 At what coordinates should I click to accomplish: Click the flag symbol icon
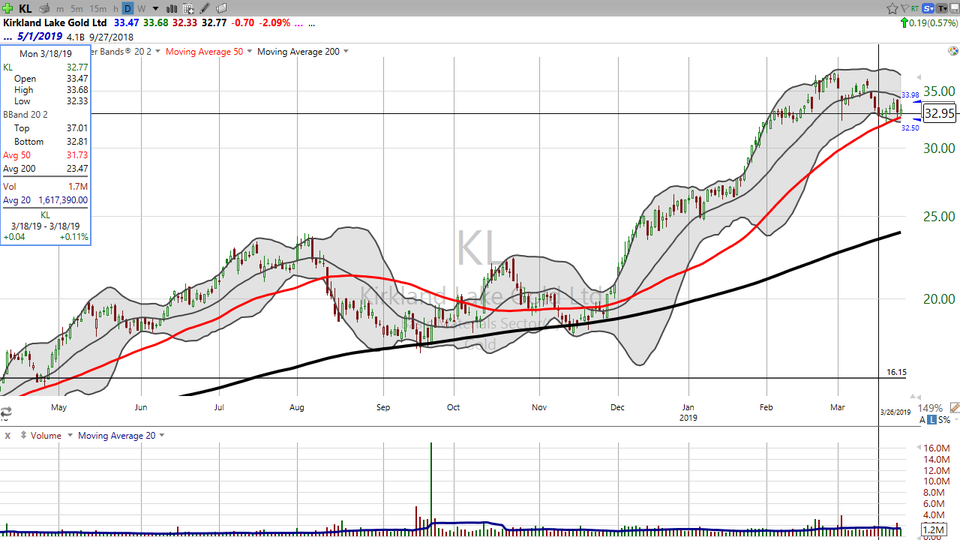pos(904,8)
